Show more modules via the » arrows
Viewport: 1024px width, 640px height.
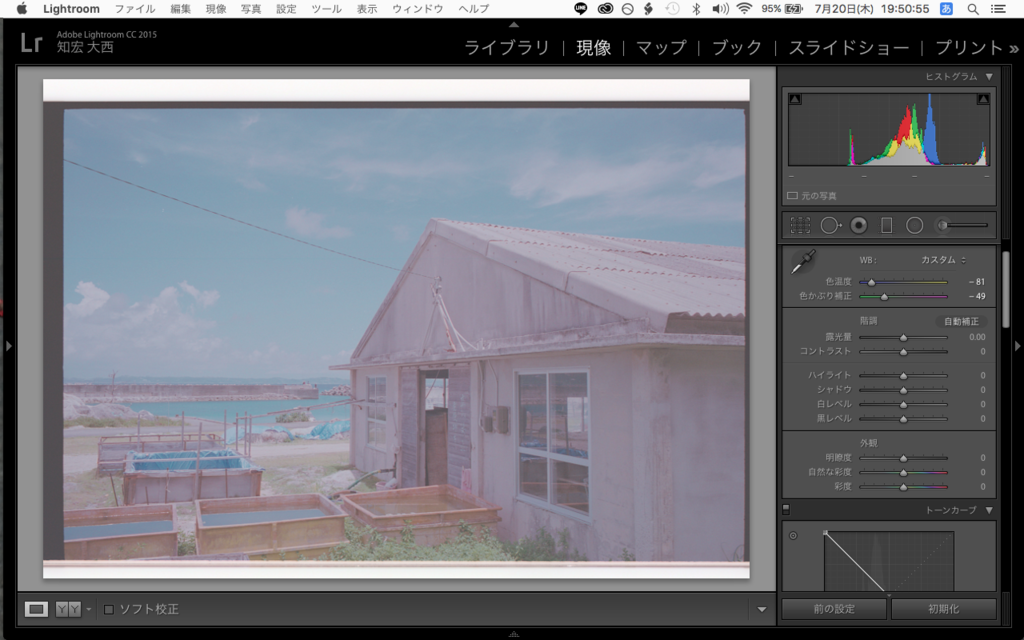(1014, 48)
